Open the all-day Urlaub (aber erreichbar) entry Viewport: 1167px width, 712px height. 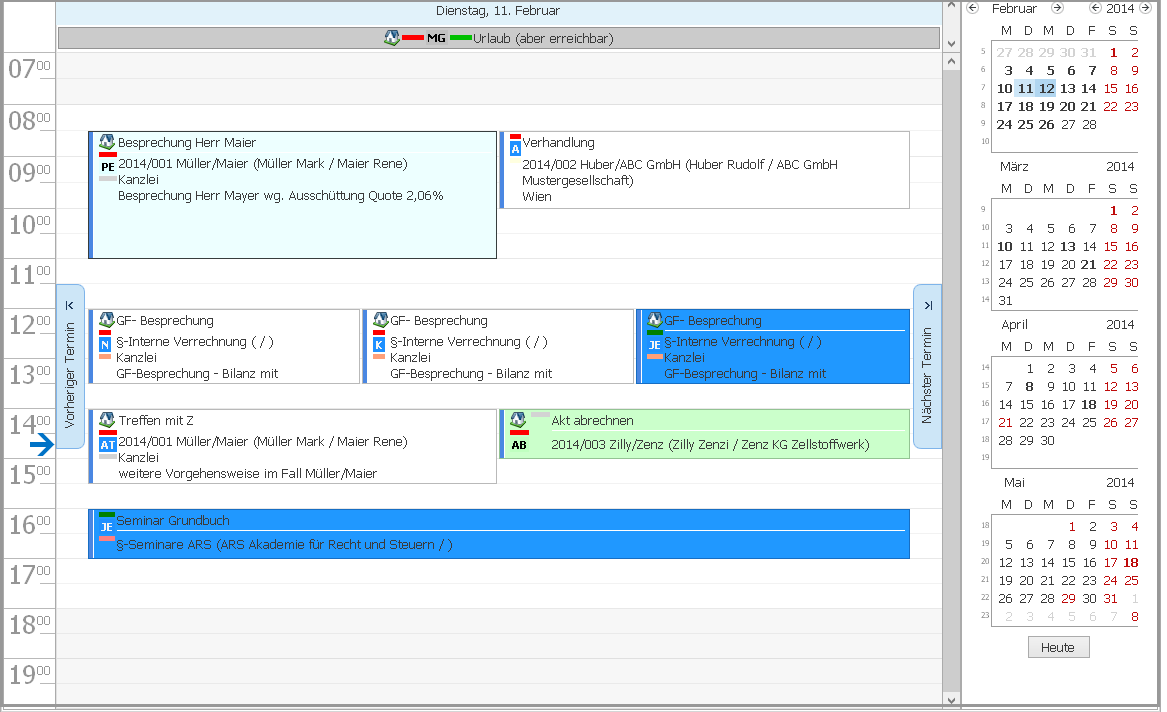coord(499,38)
